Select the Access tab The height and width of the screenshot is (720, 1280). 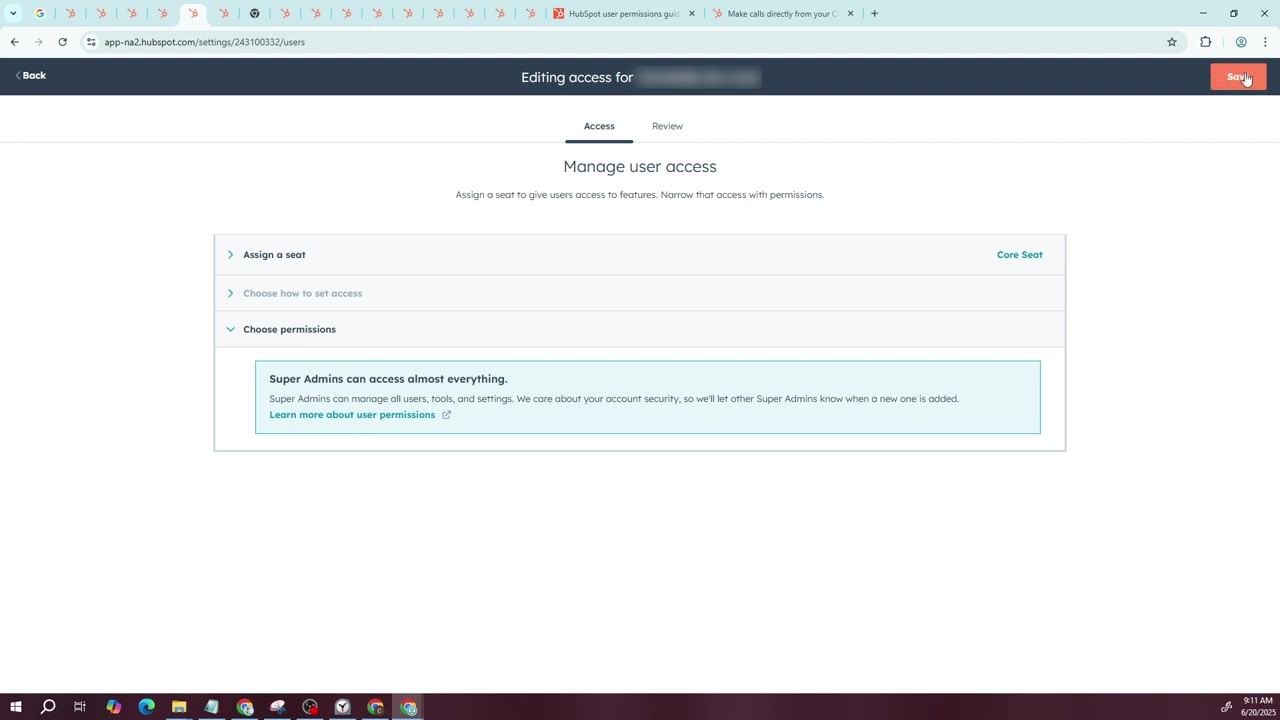pyautogui.click(x=599, y=126)
